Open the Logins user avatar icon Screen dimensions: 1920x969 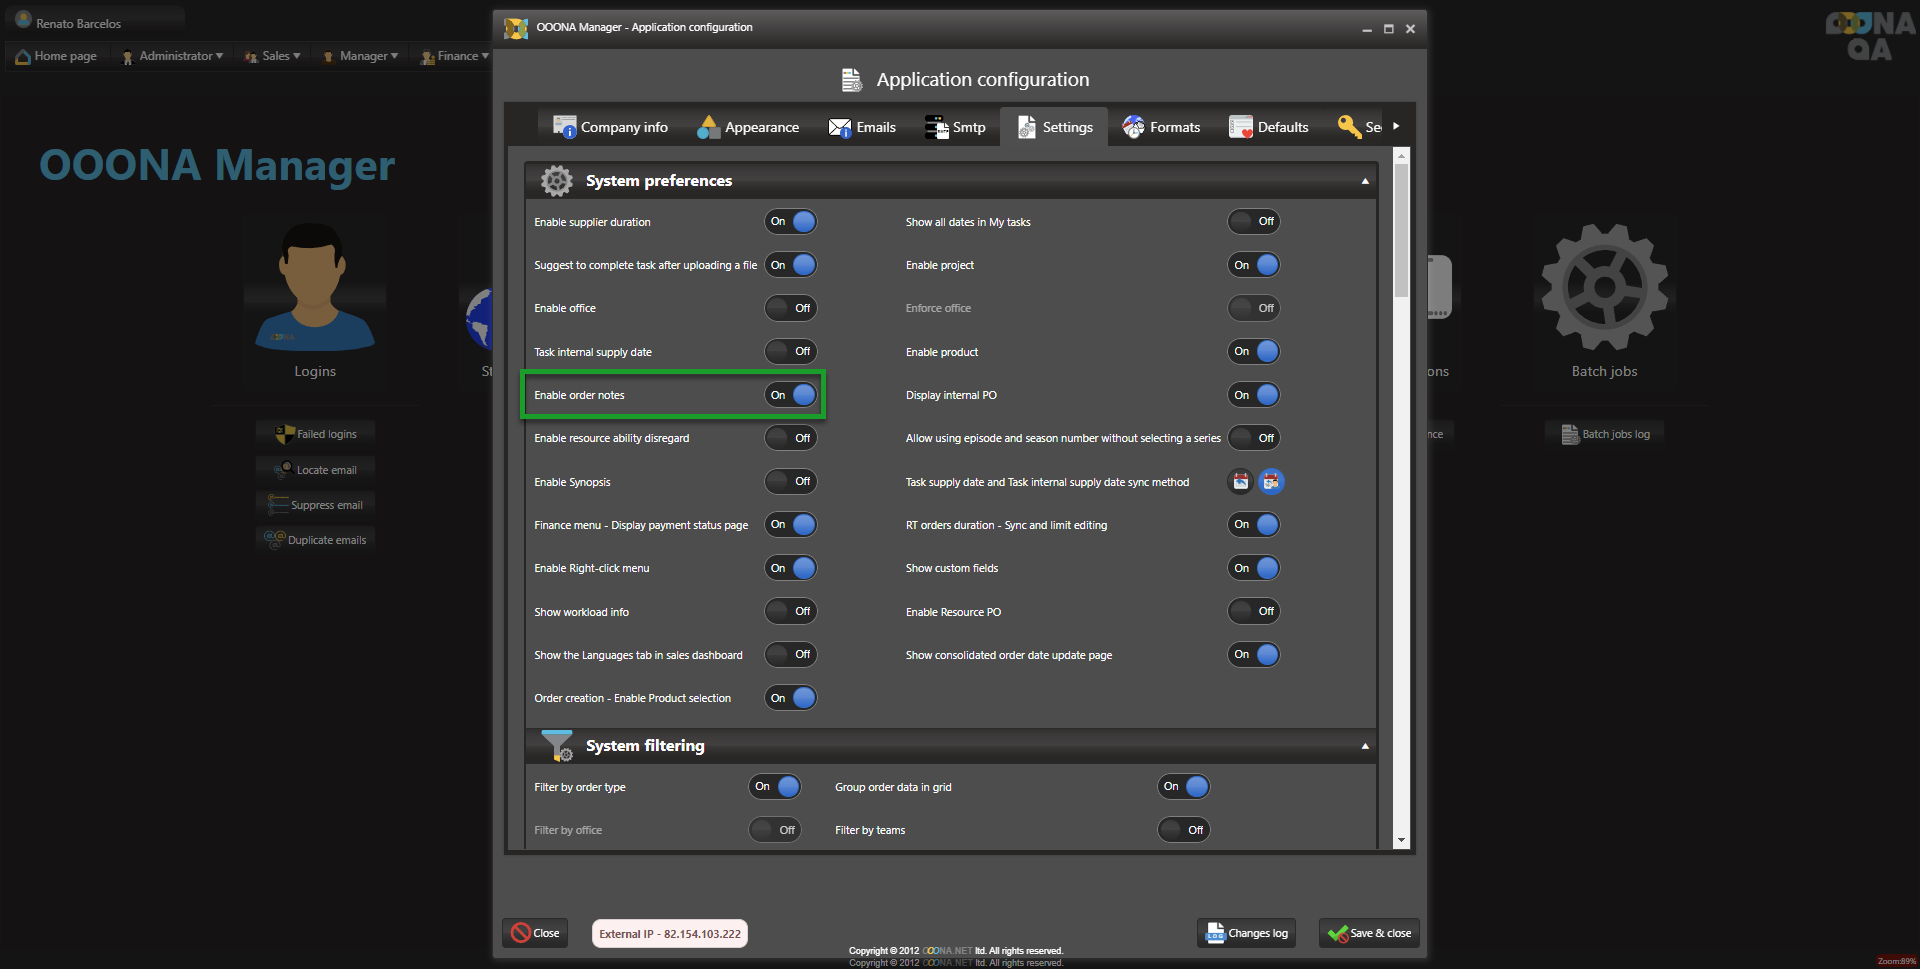coord(315,287)
